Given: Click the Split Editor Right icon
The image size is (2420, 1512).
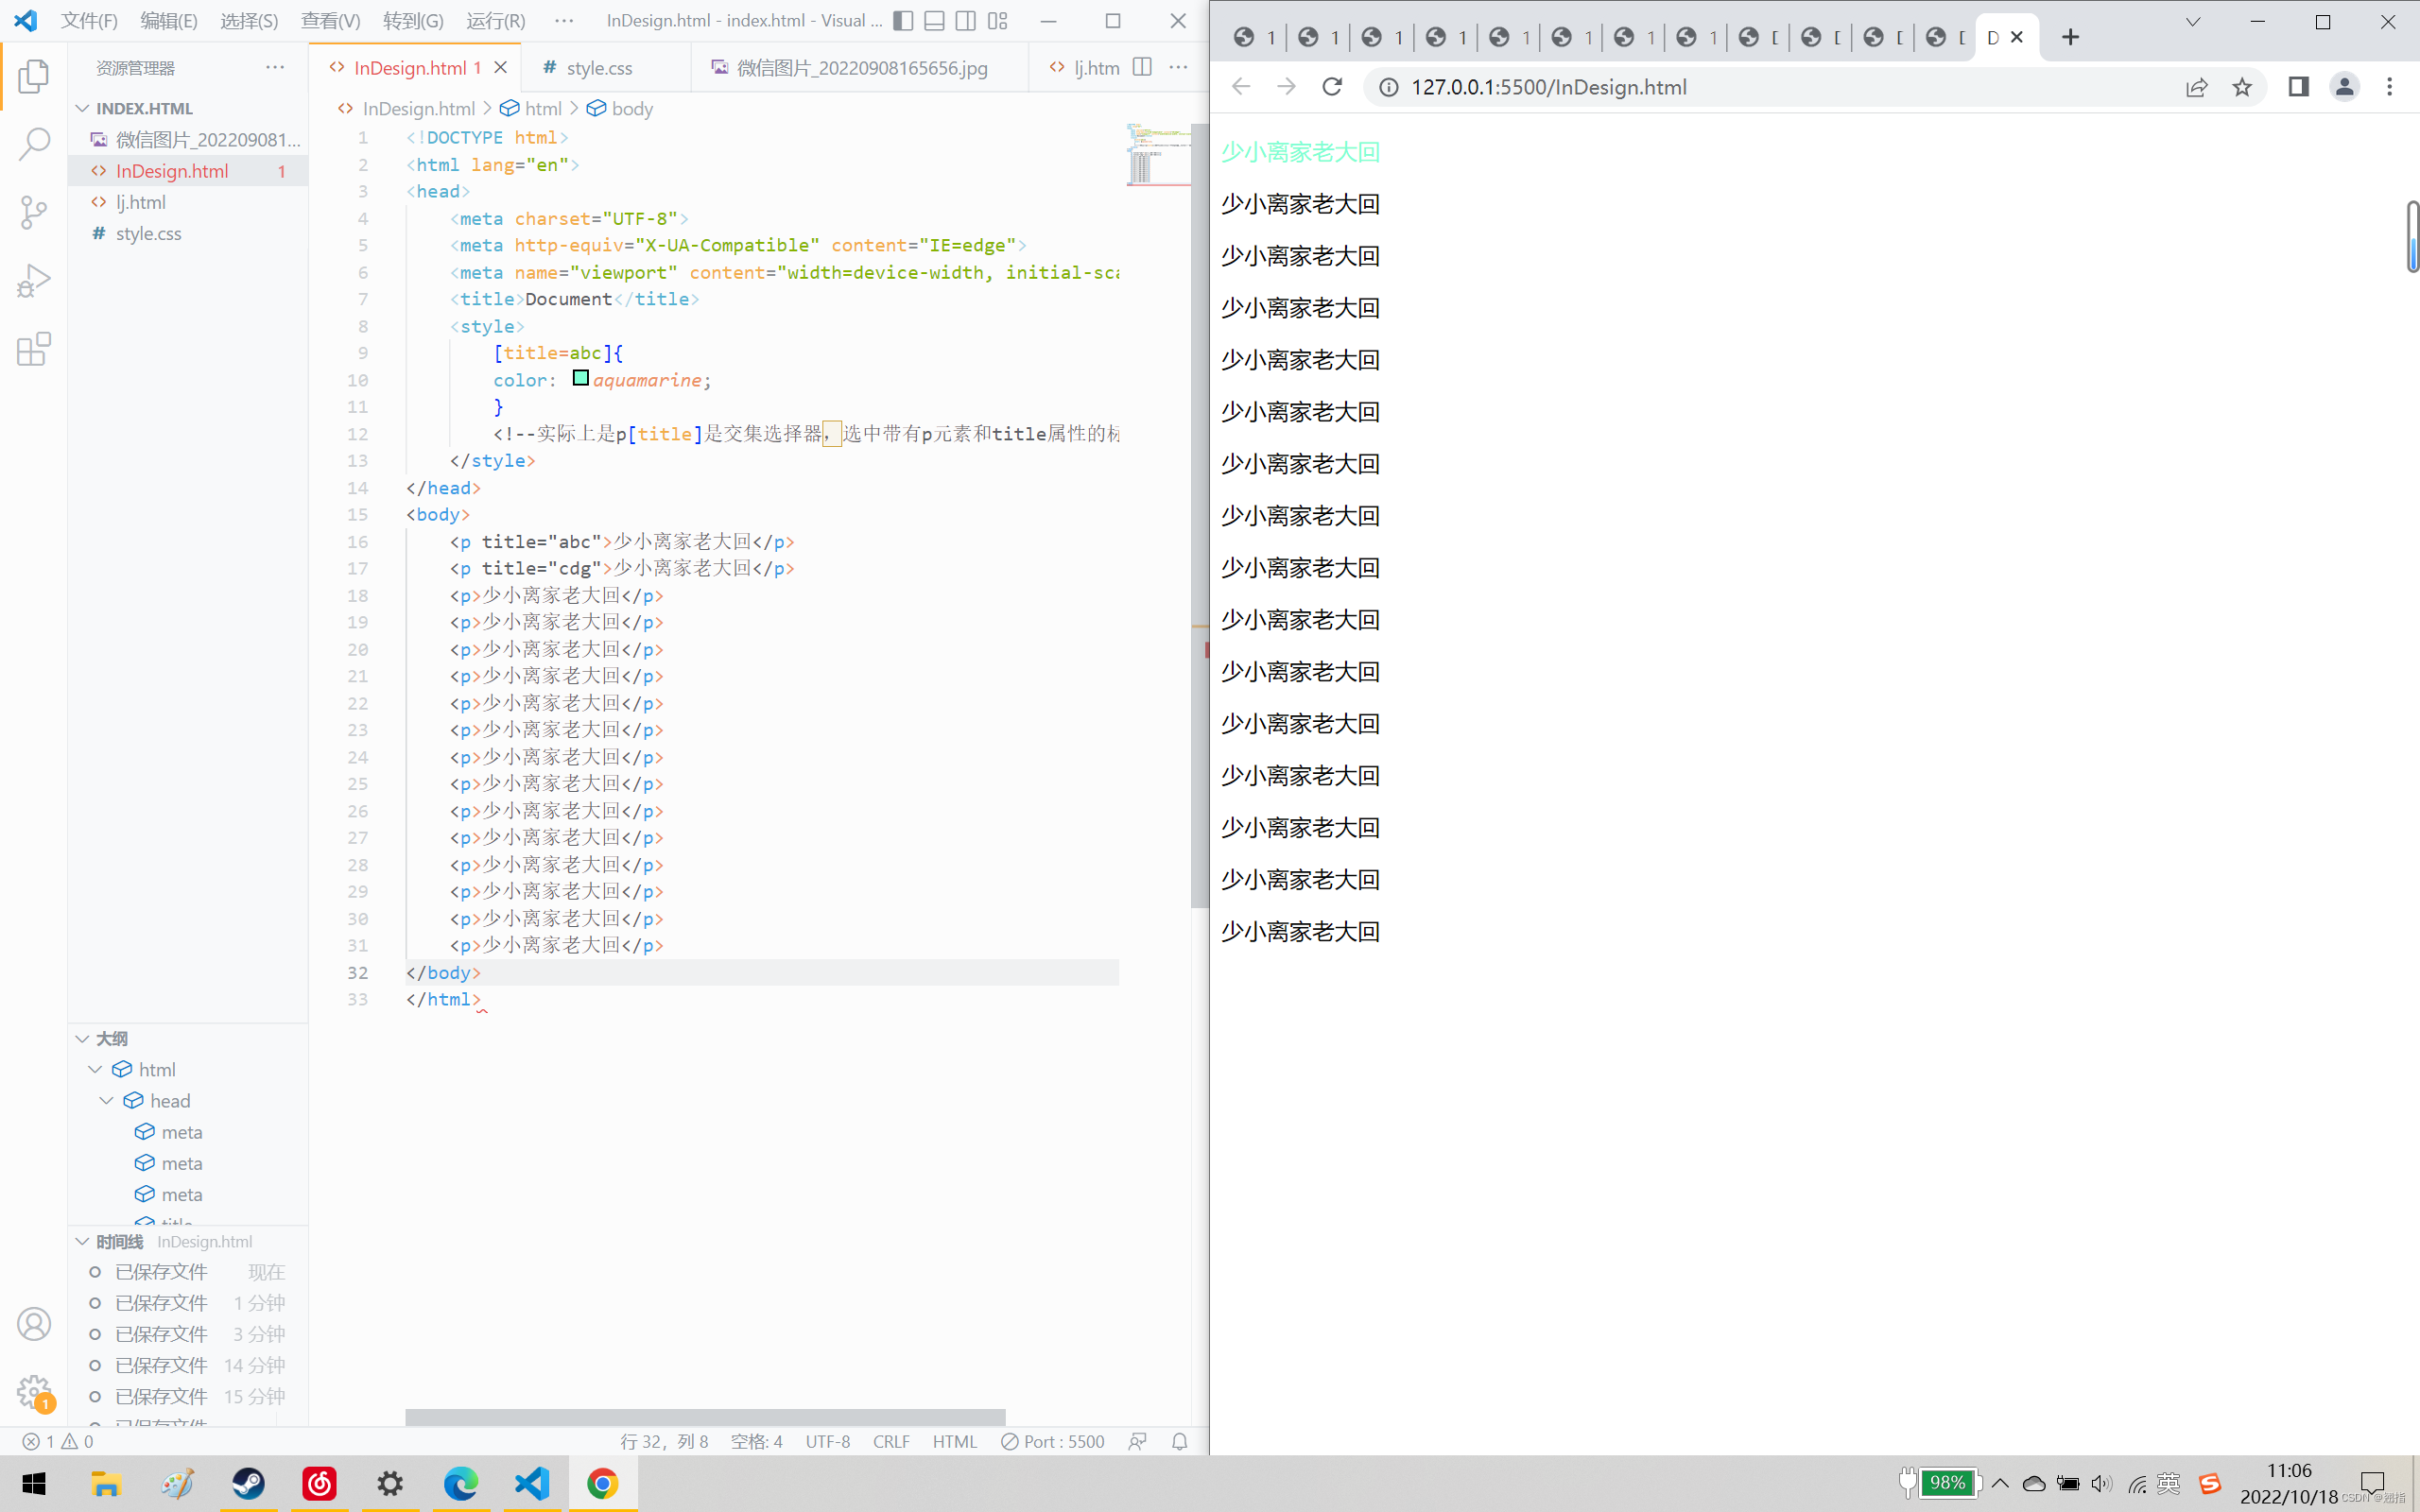Looking at the screenshot, I should pos(1142,67).
